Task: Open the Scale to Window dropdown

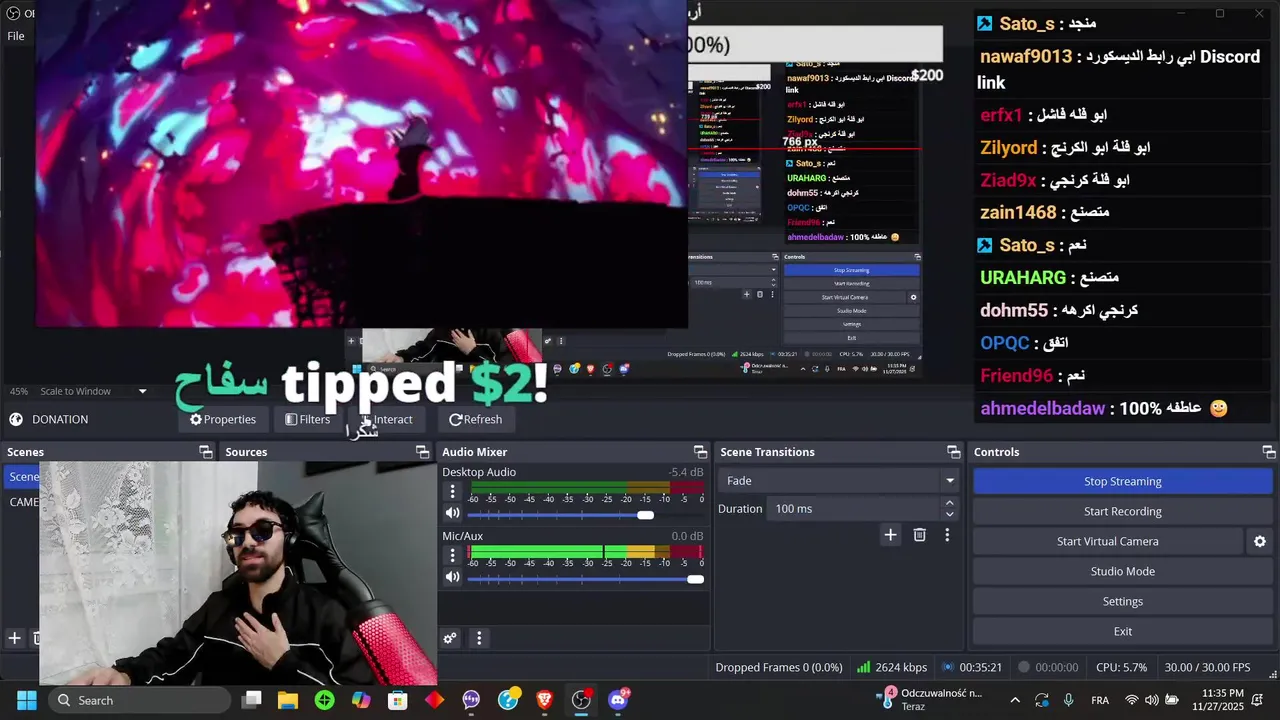Action: 94,391
